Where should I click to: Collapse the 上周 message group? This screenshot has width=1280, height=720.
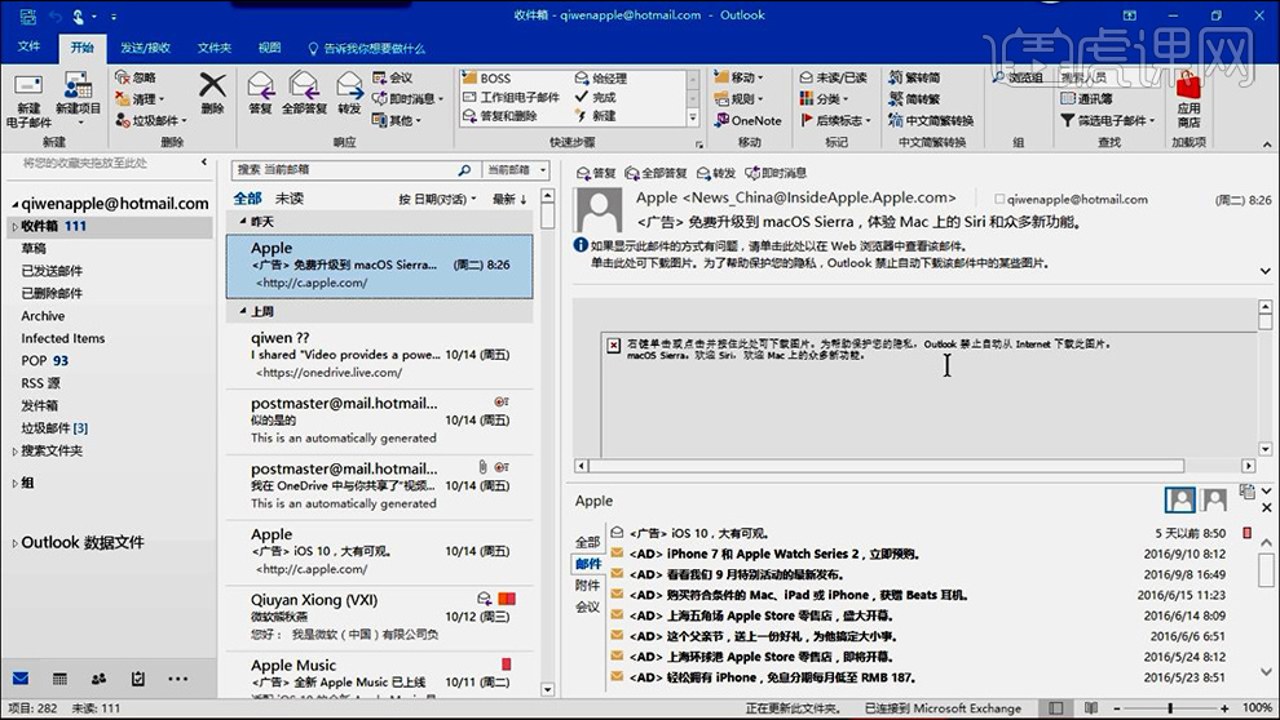point(243,312)
